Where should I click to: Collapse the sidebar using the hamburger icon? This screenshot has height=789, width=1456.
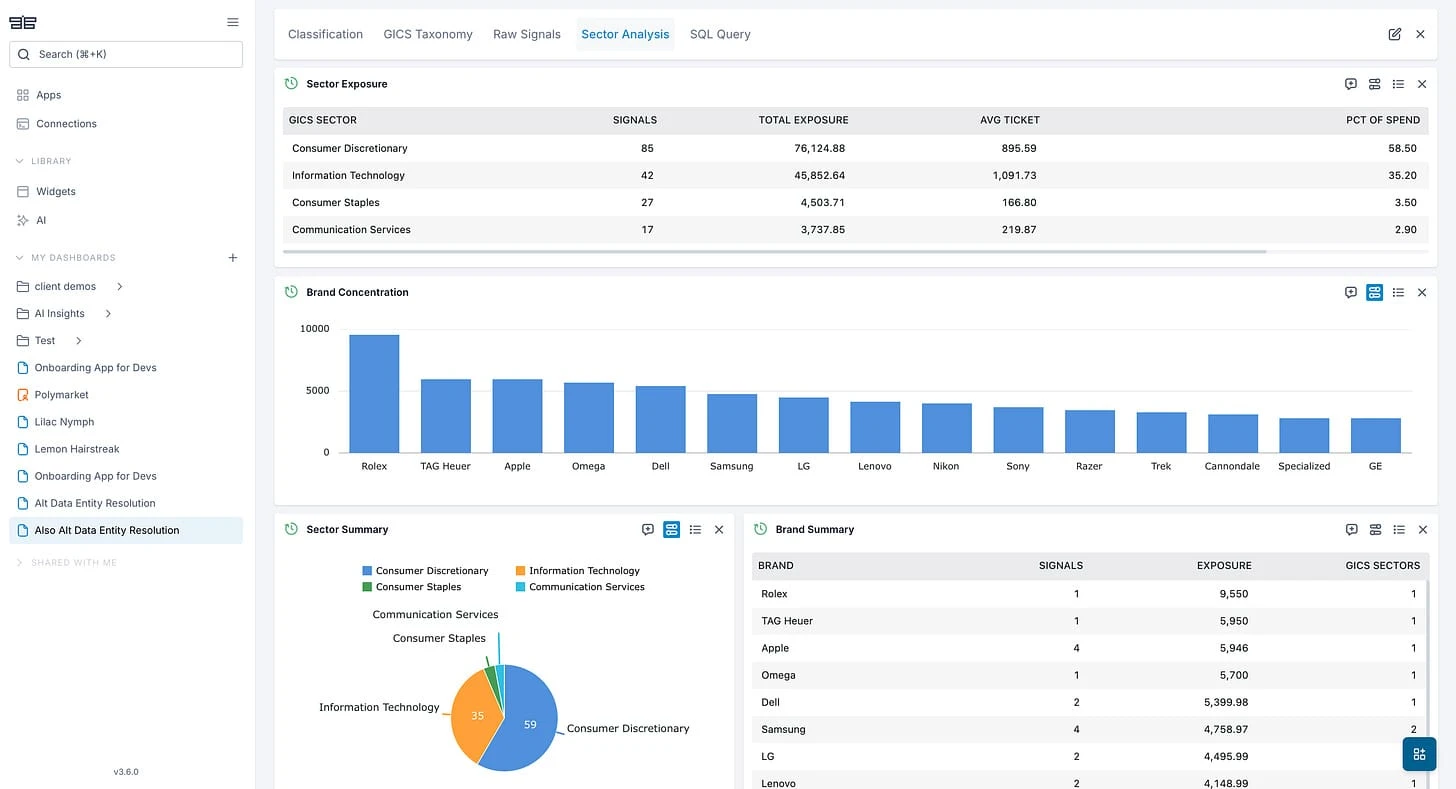[x=232, y=21]
